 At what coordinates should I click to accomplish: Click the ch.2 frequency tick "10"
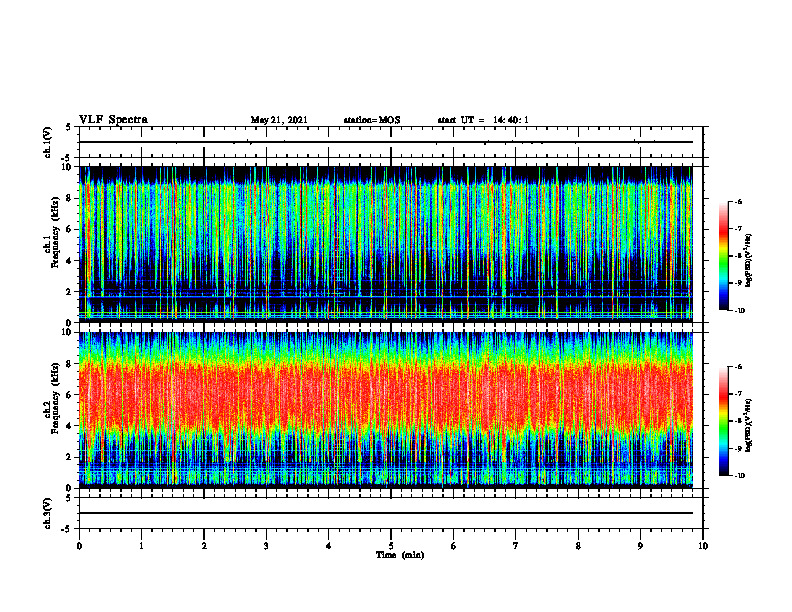(67, 332)
